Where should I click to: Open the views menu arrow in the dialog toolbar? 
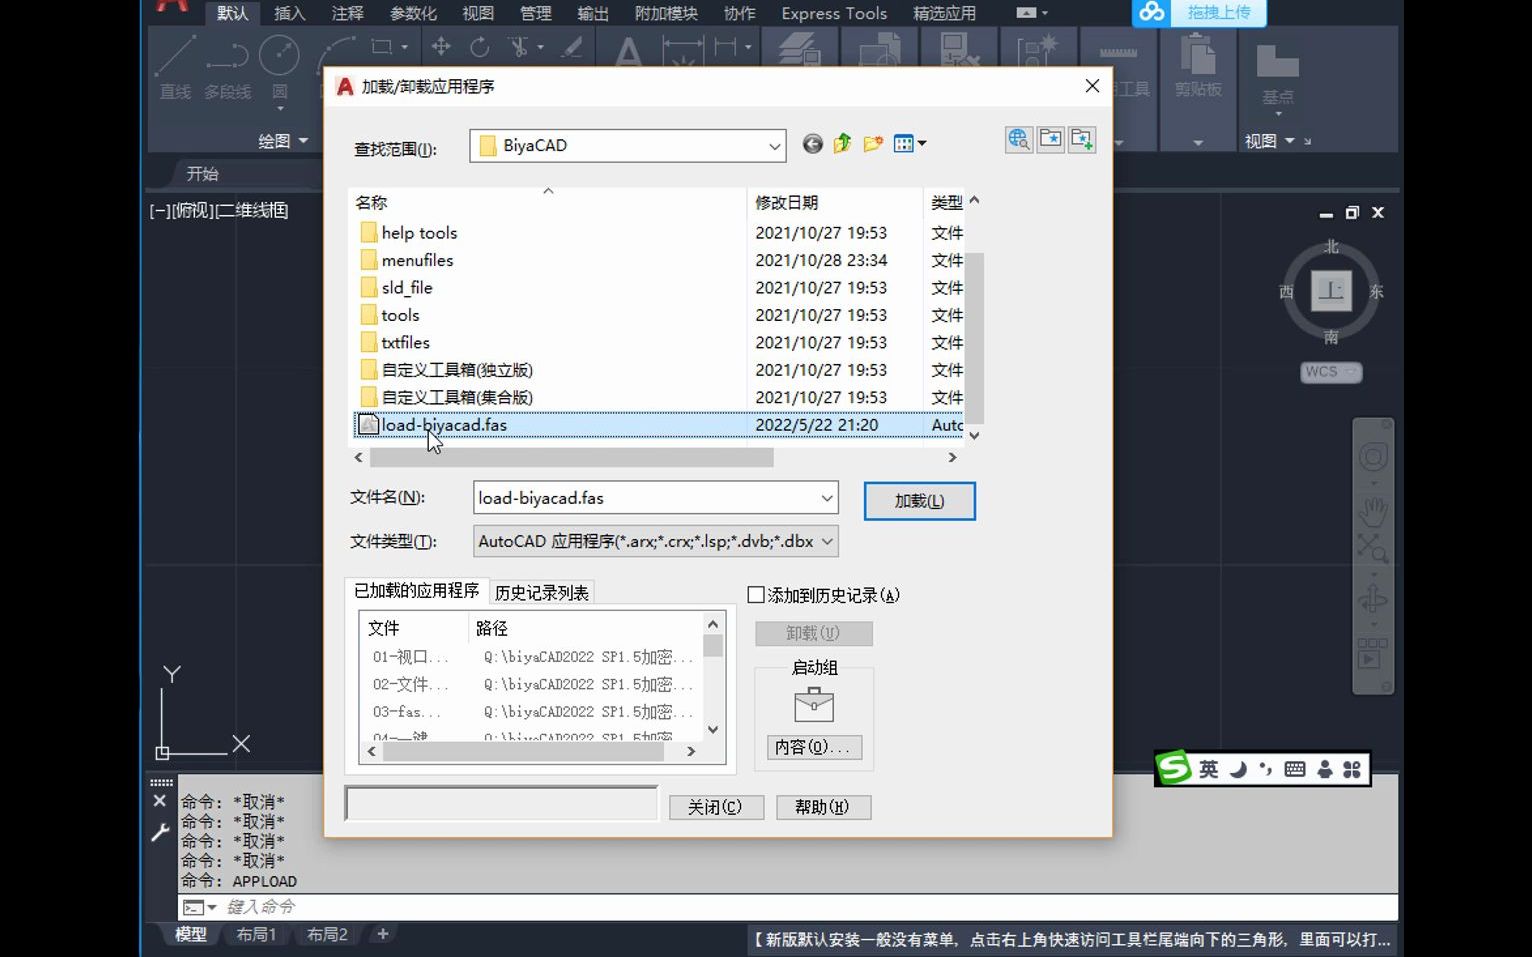[x=921, y=143]
